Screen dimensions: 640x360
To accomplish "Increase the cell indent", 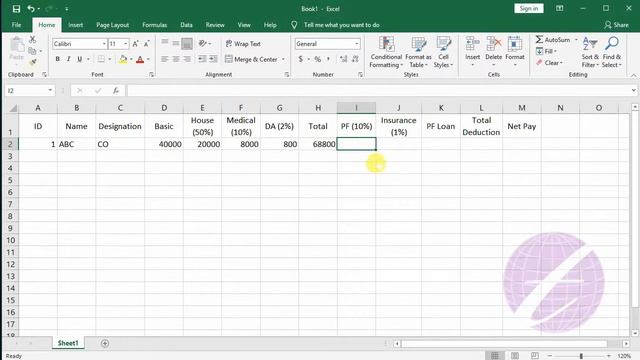I will [x=213, y=59].
